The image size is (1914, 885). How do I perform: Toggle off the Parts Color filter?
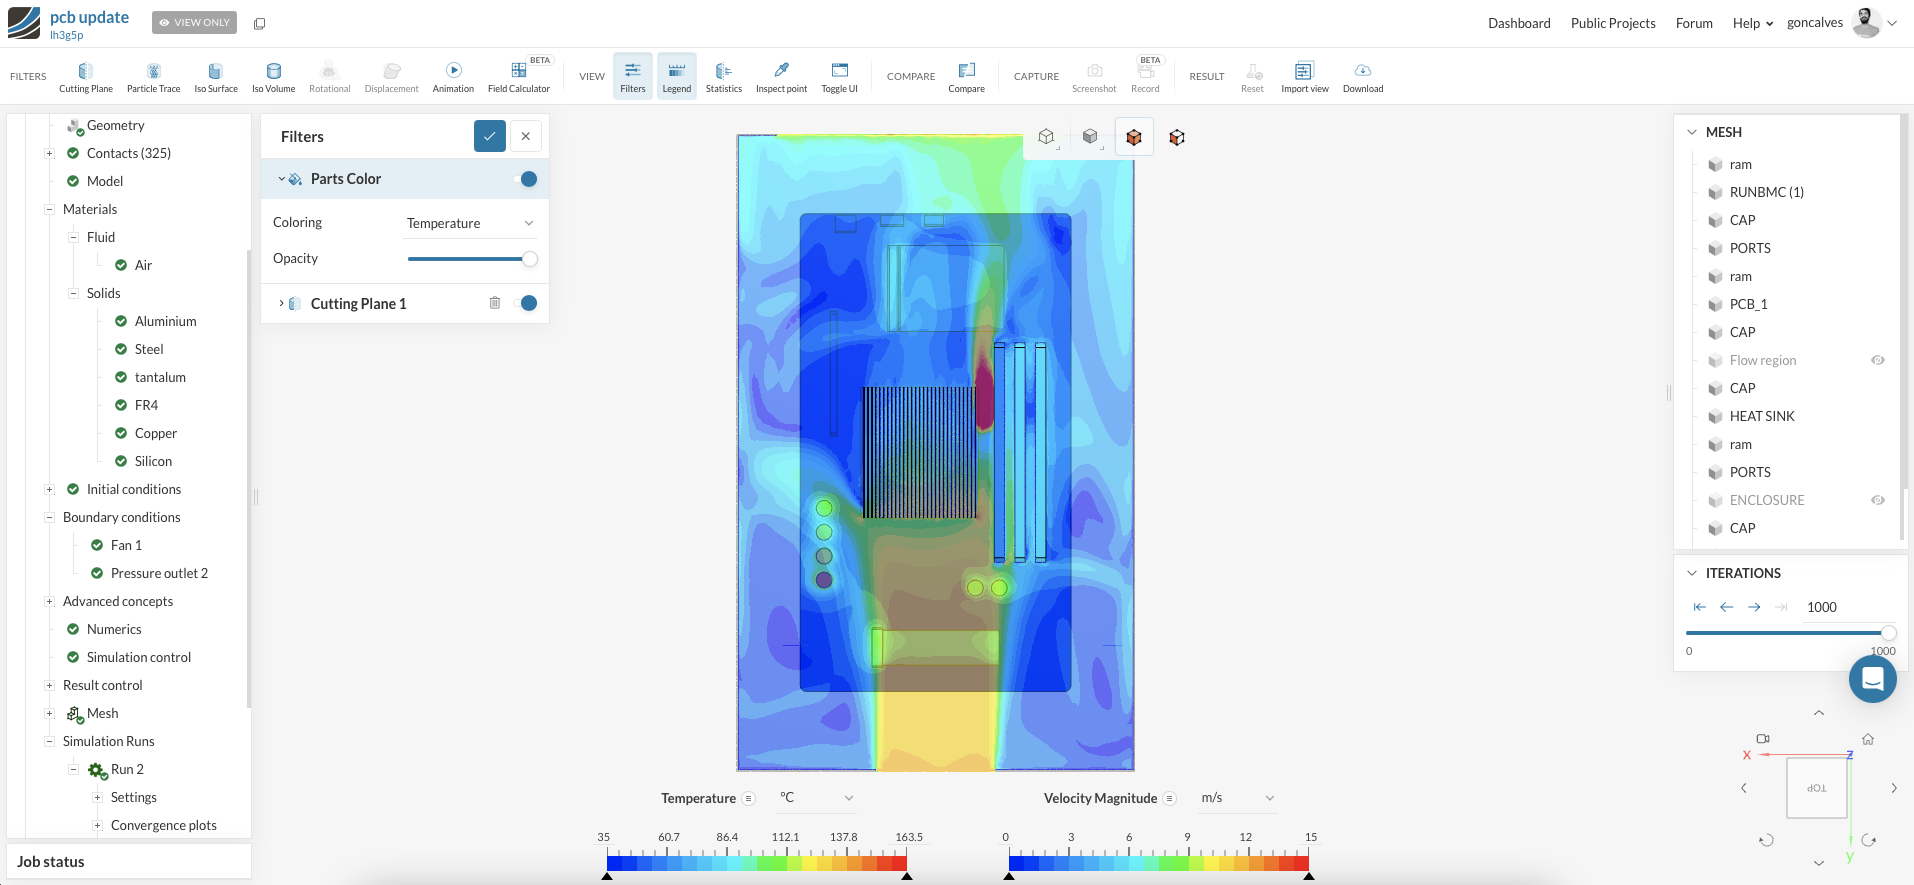tap(526, 179)
